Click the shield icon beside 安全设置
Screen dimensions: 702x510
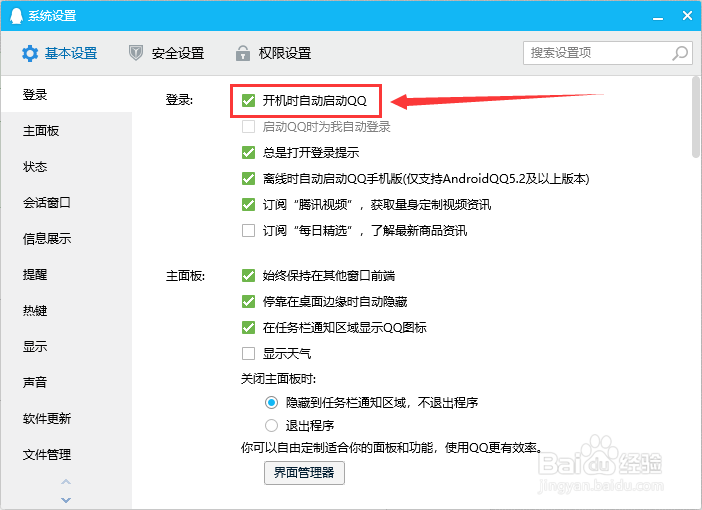point(136,53)
